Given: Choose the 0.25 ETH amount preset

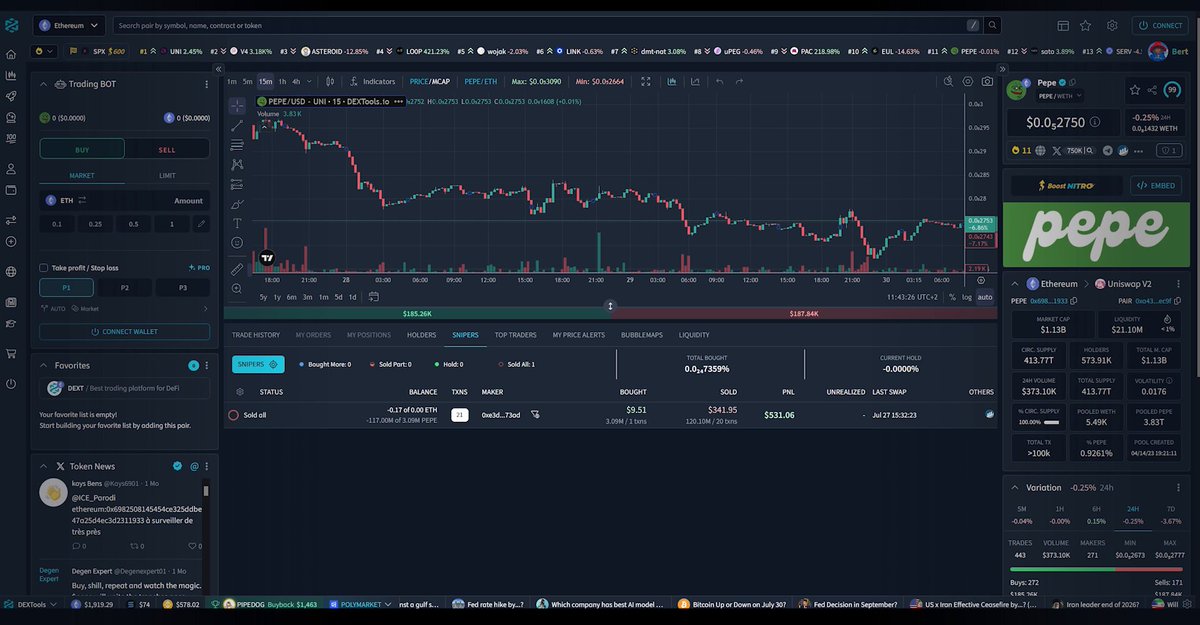Looking at the screenshot, I should coord(95,224).
